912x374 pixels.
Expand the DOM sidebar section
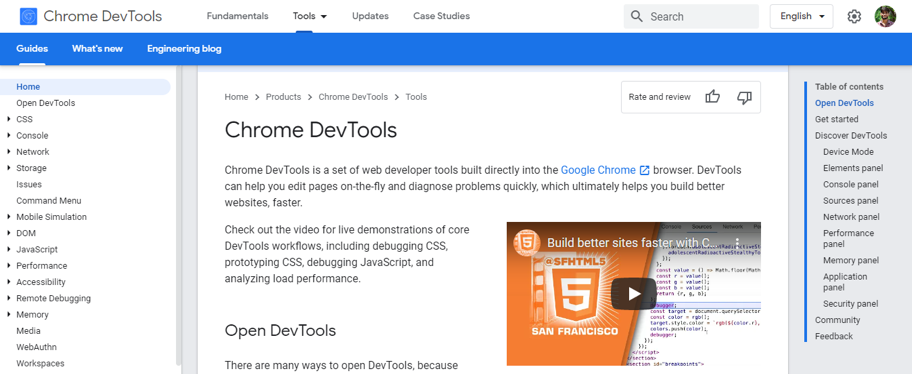(9, 233)
